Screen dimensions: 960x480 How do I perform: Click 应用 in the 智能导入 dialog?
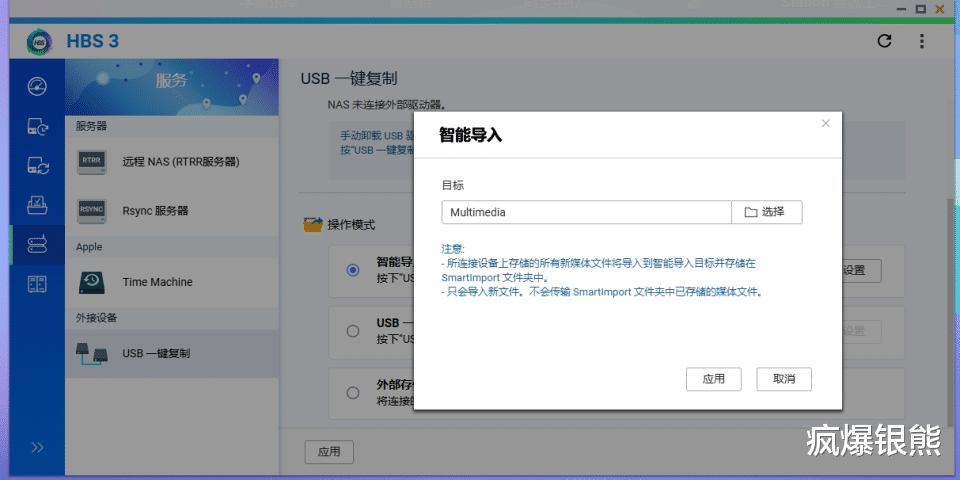point(714,379)
